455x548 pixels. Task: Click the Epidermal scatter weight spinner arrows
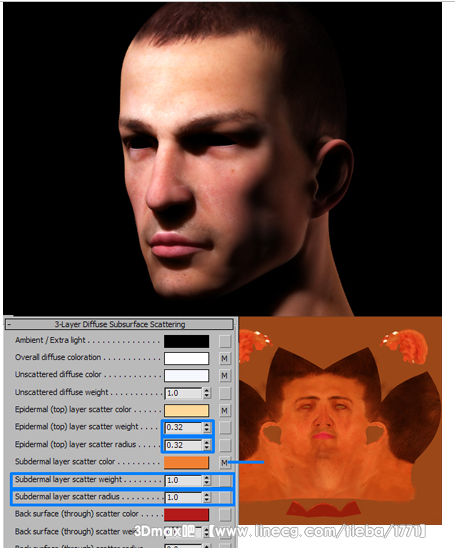click(207, 427)
